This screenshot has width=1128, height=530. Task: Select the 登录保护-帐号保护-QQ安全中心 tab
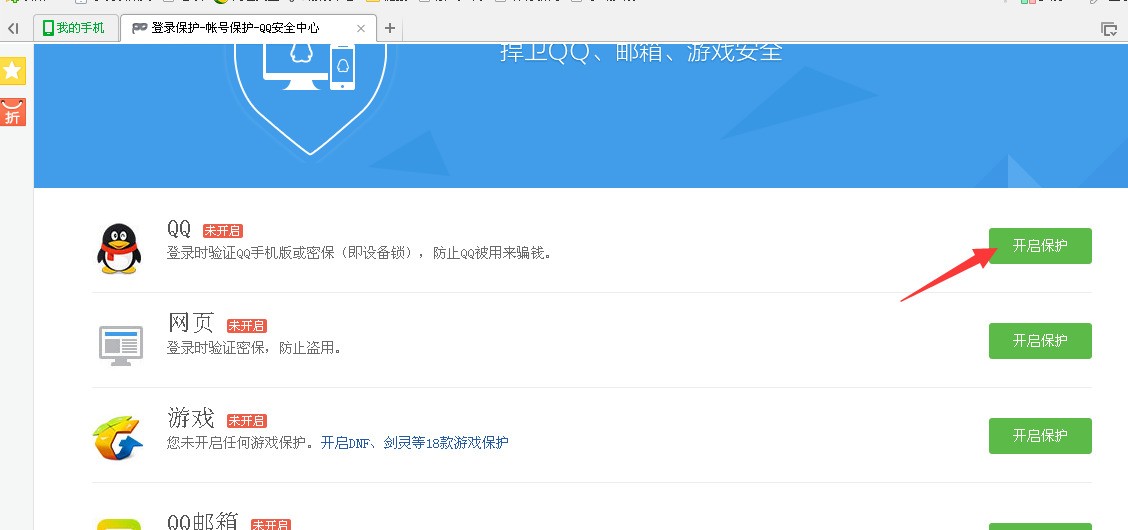249,28
